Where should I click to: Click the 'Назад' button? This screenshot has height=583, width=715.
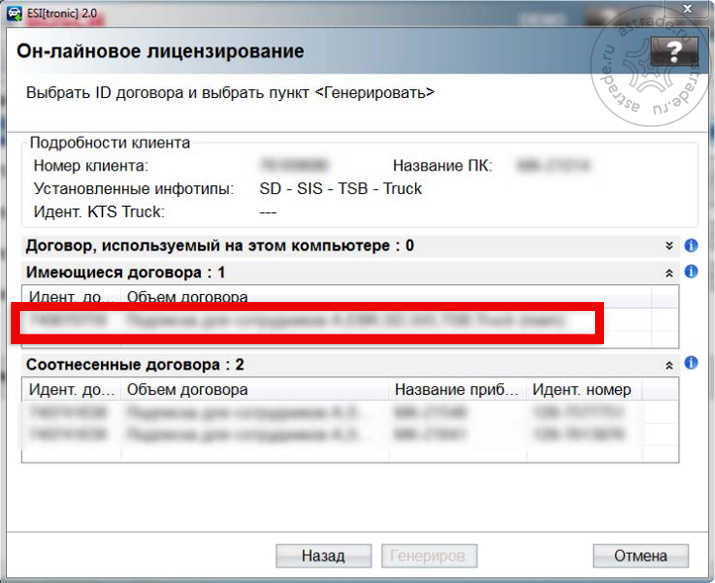323,556
